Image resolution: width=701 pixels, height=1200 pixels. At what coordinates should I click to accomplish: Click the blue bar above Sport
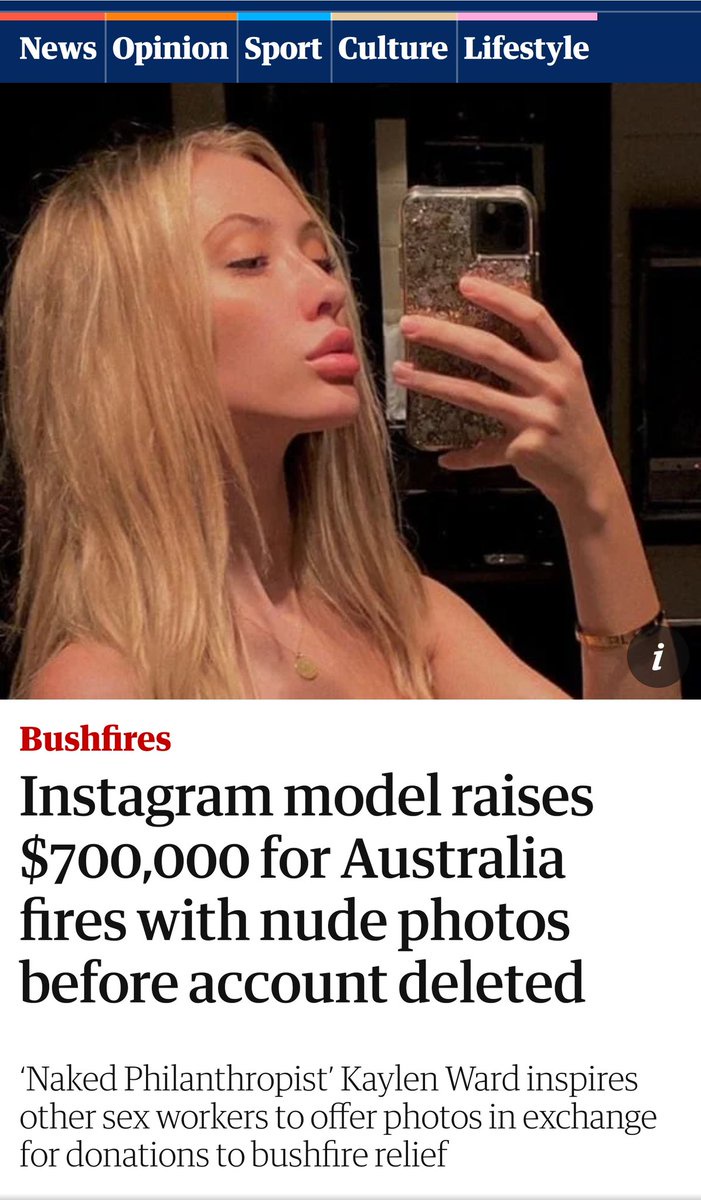(284, 16)
